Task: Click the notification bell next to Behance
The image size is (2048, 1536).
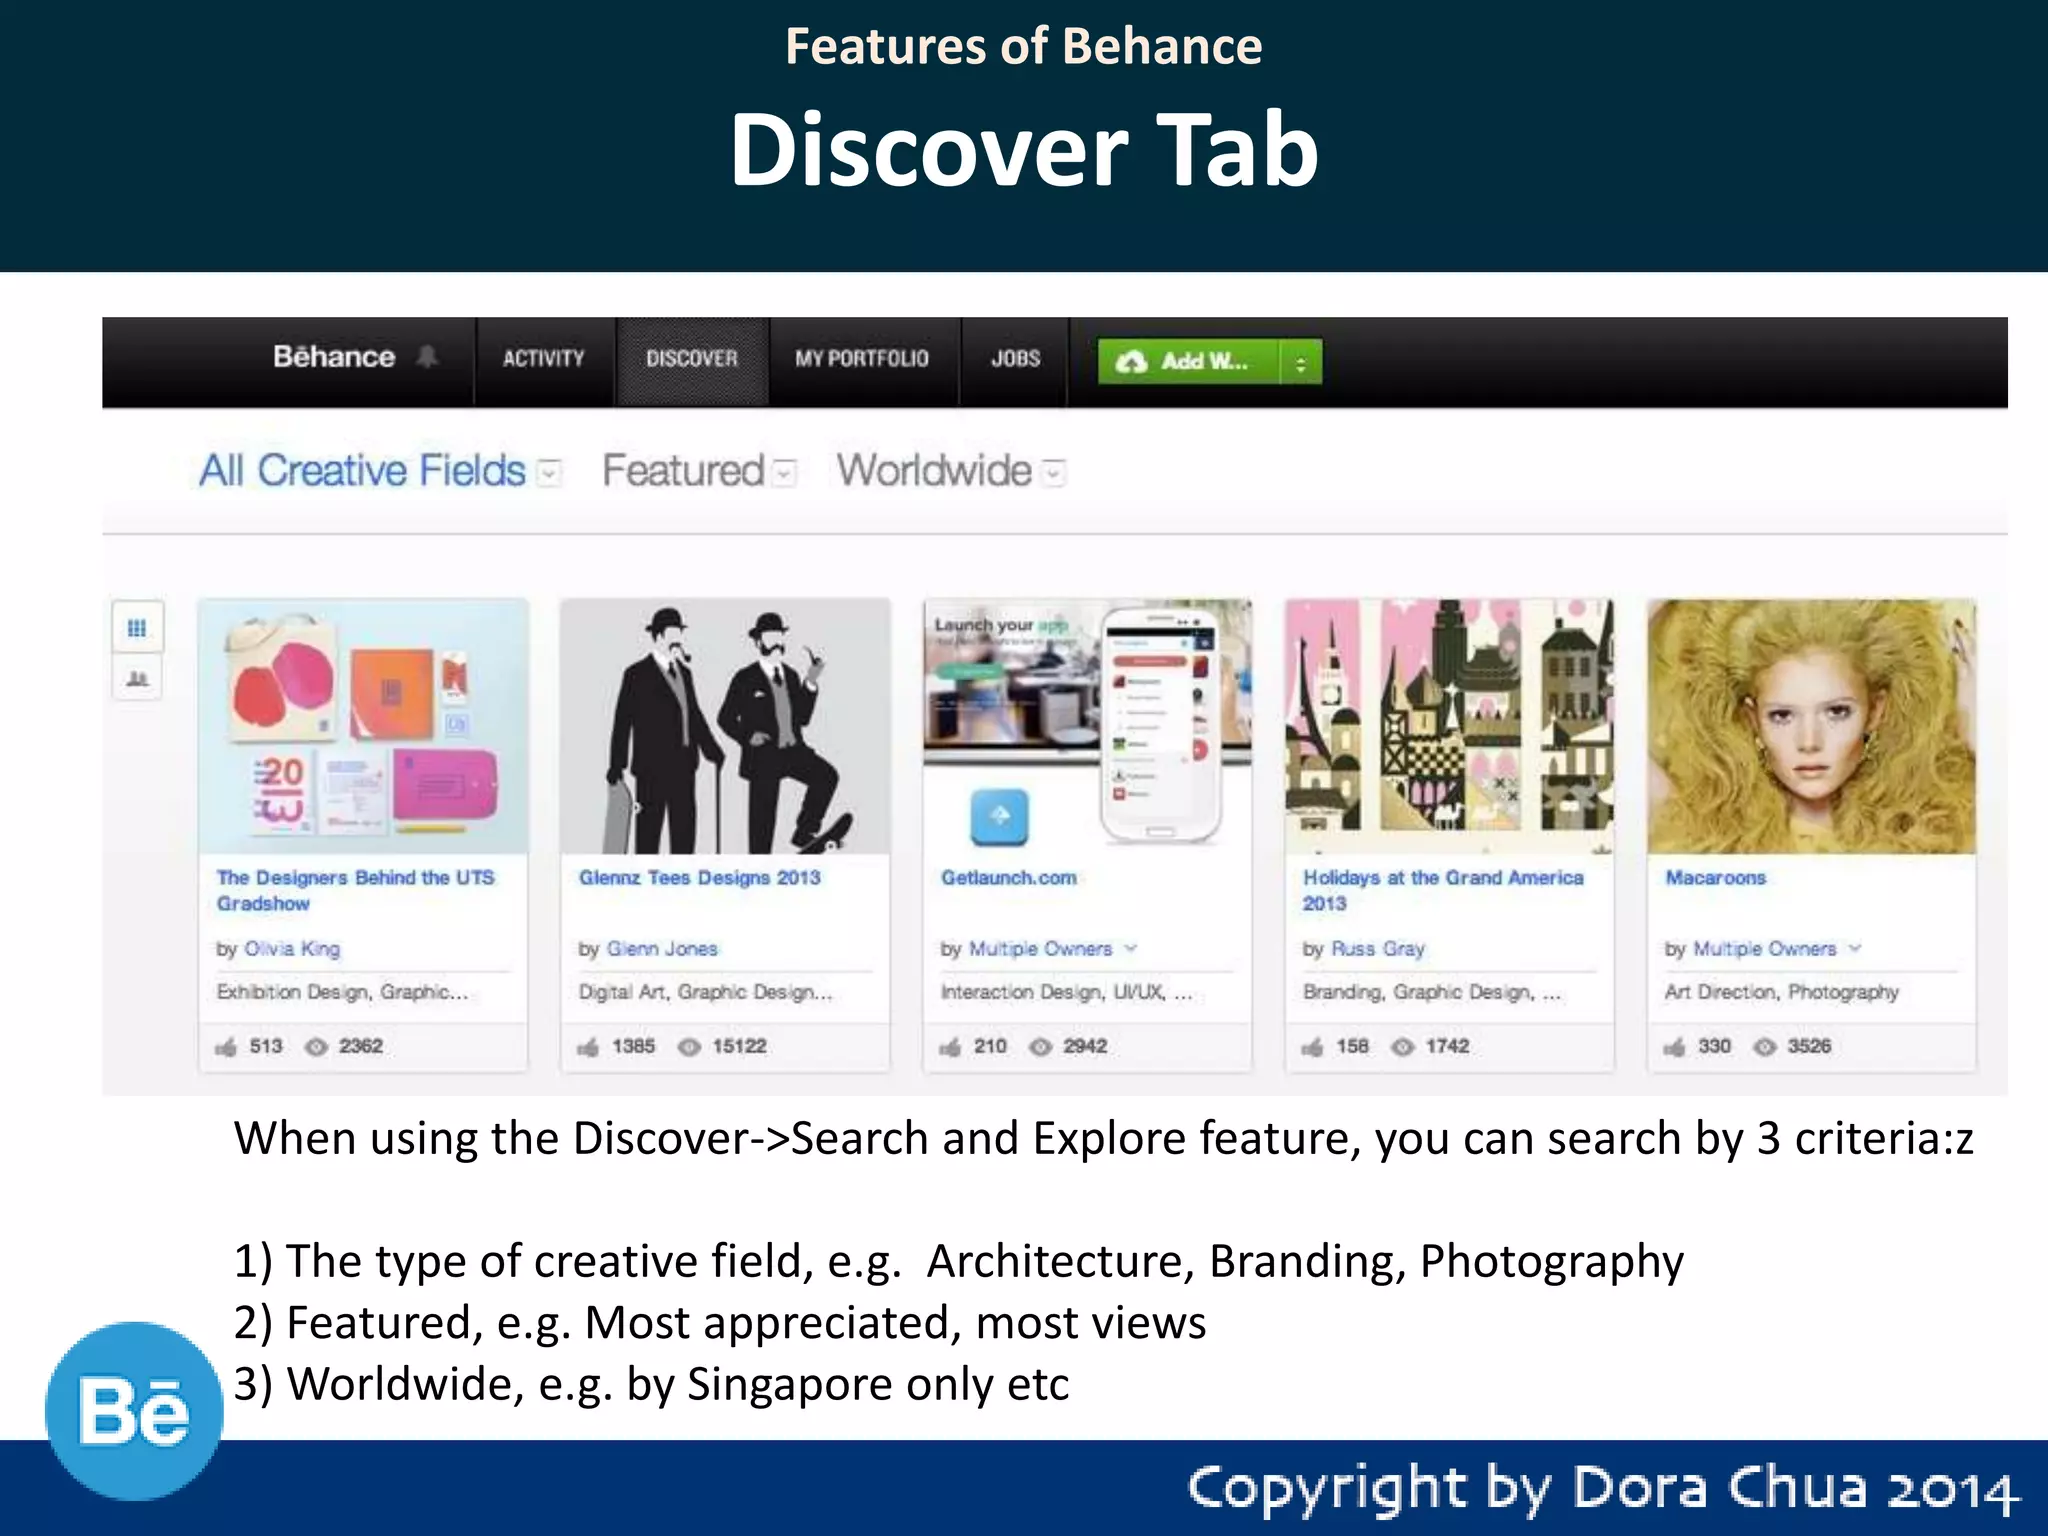Action: point(428,357)
